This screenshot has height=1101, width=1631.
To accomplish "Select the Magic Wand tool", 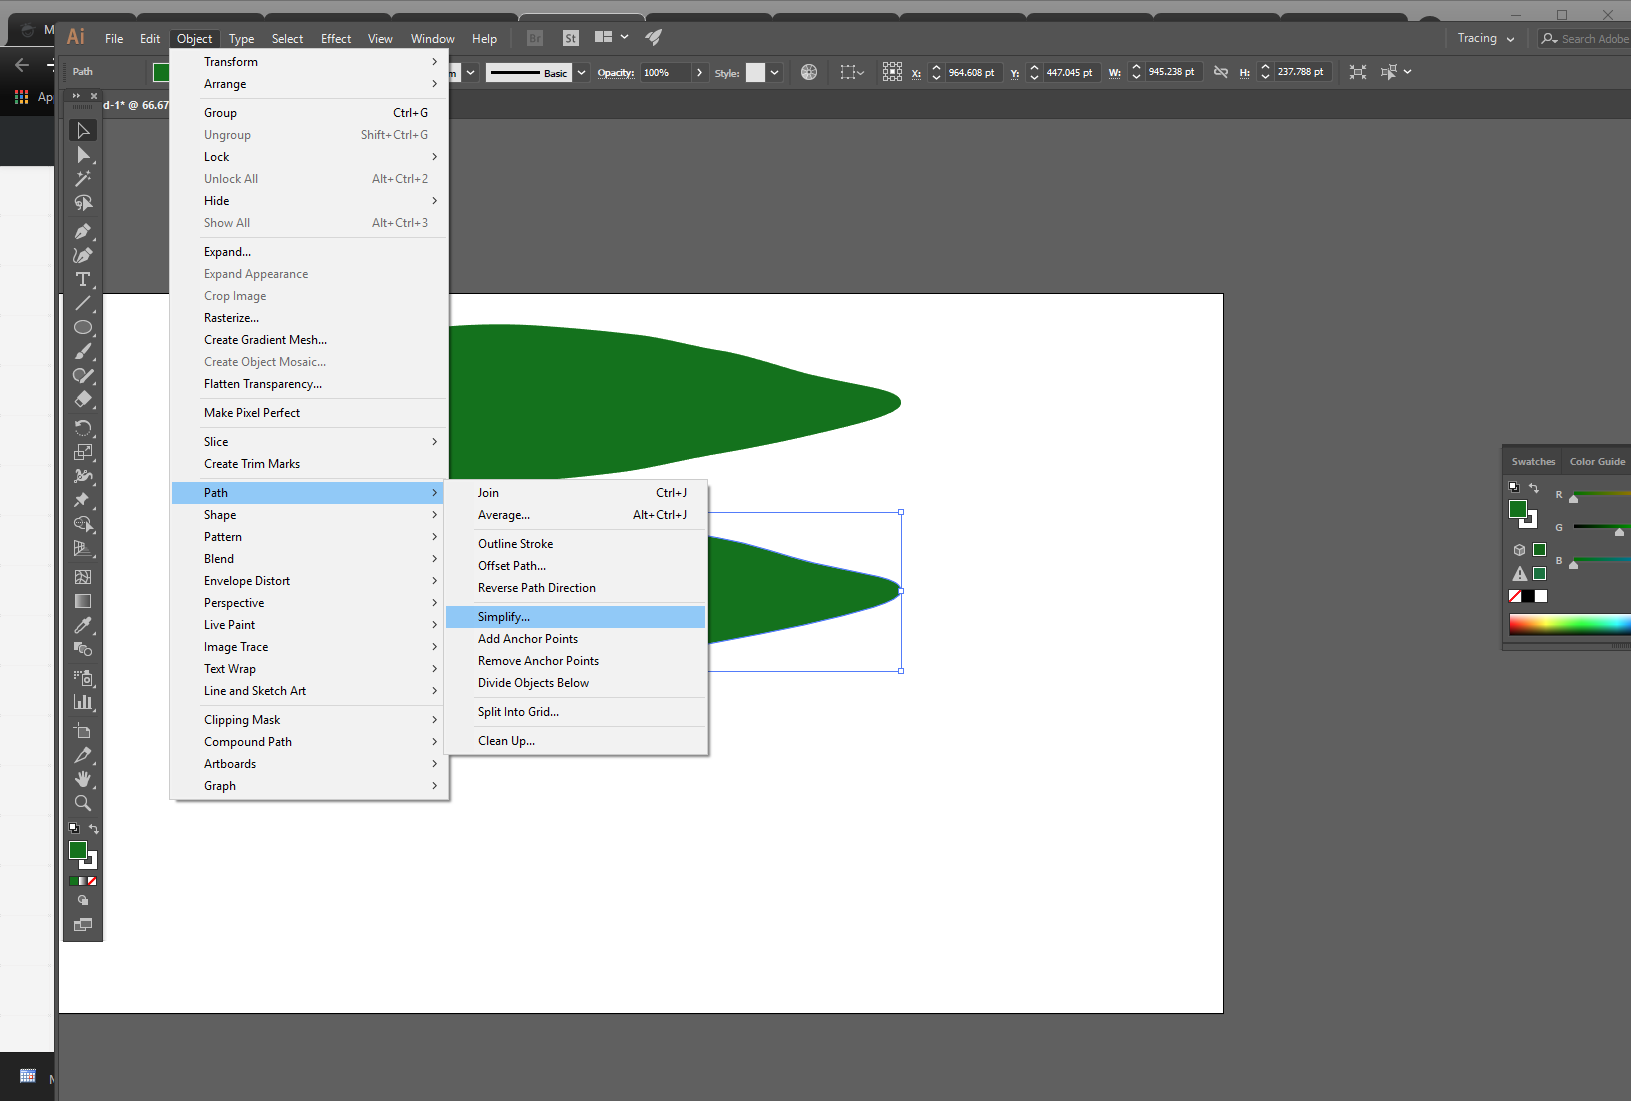I will [83, 179].
